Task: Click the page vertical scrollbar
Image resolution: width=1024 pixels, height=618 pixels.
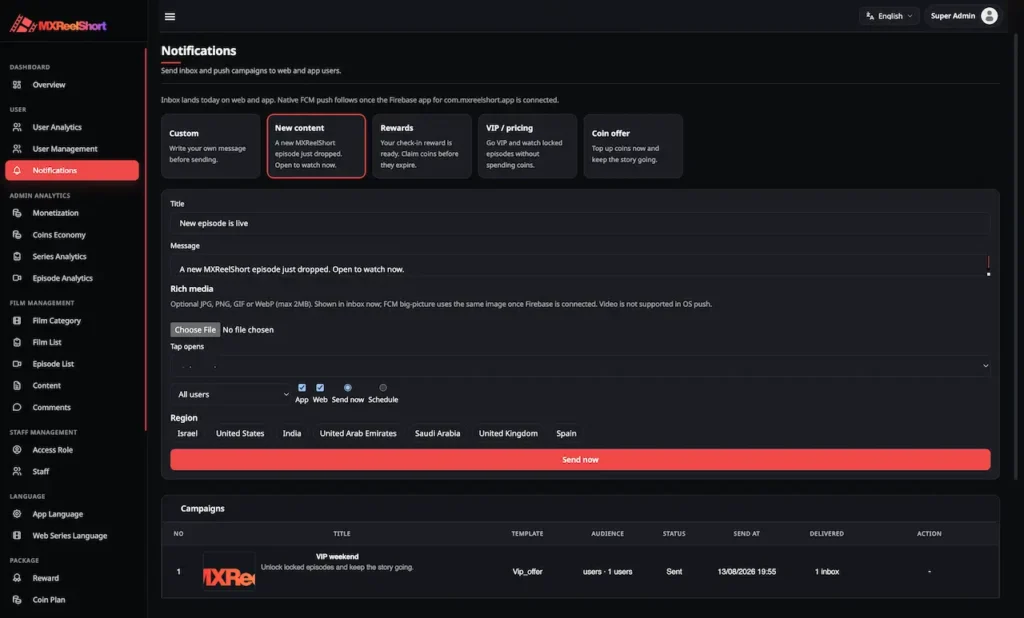Action: coord(1017,255)
